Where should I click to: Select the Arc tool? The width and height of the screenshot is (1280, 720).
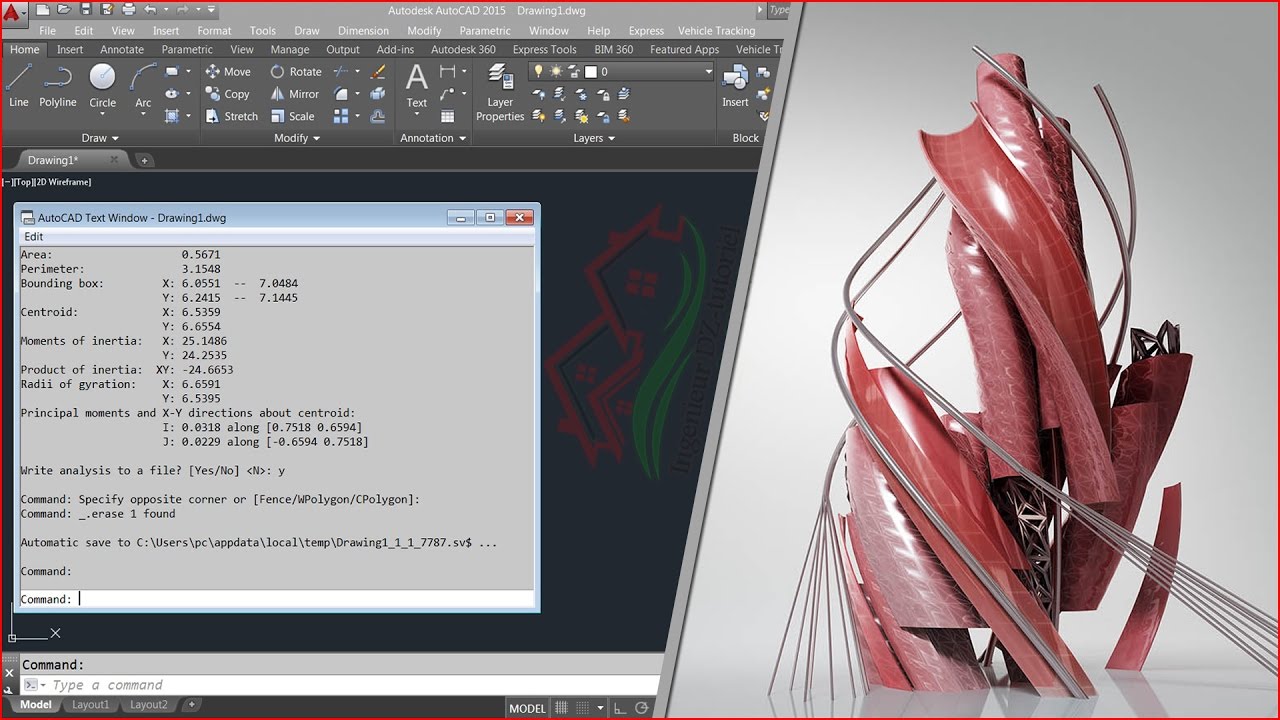pyautogui.click(x=143, y=85)
